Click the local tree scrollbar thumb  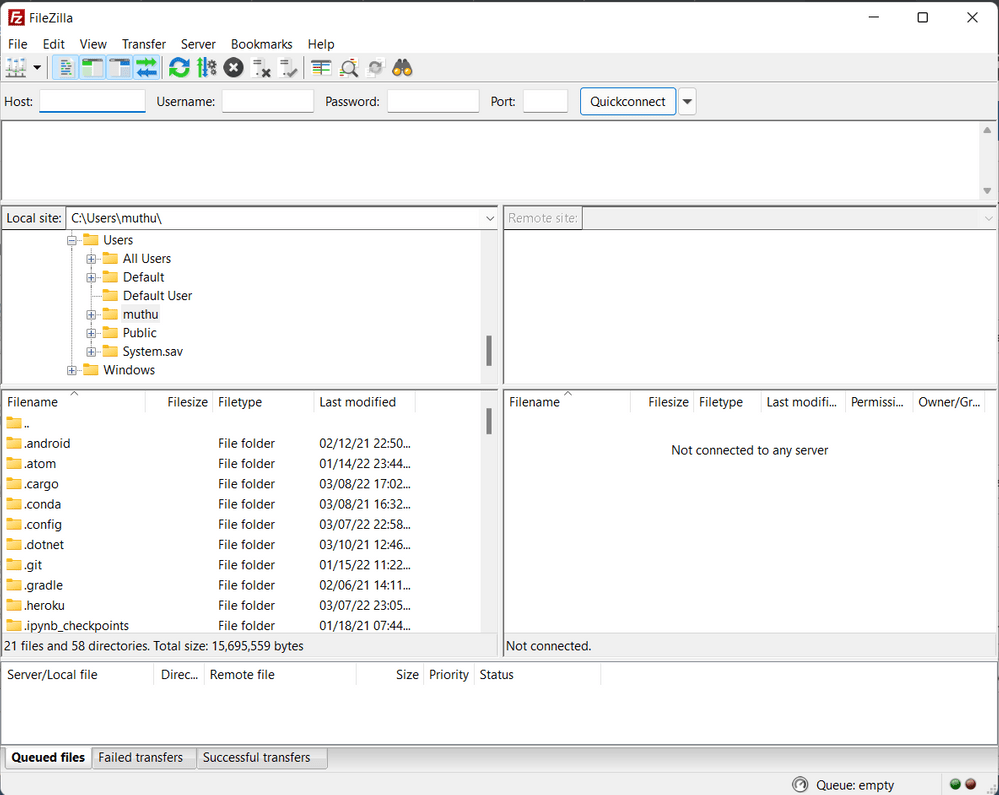489,350
